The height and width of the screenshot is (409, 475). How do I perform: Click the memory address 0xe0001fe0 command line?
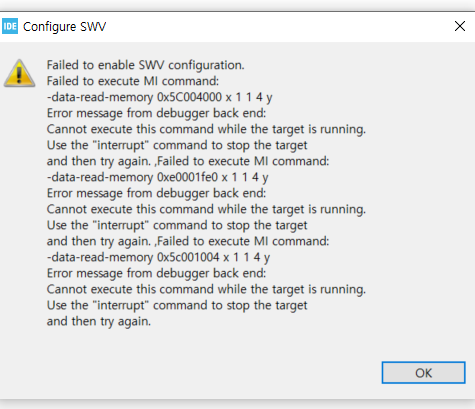(157, 177)
